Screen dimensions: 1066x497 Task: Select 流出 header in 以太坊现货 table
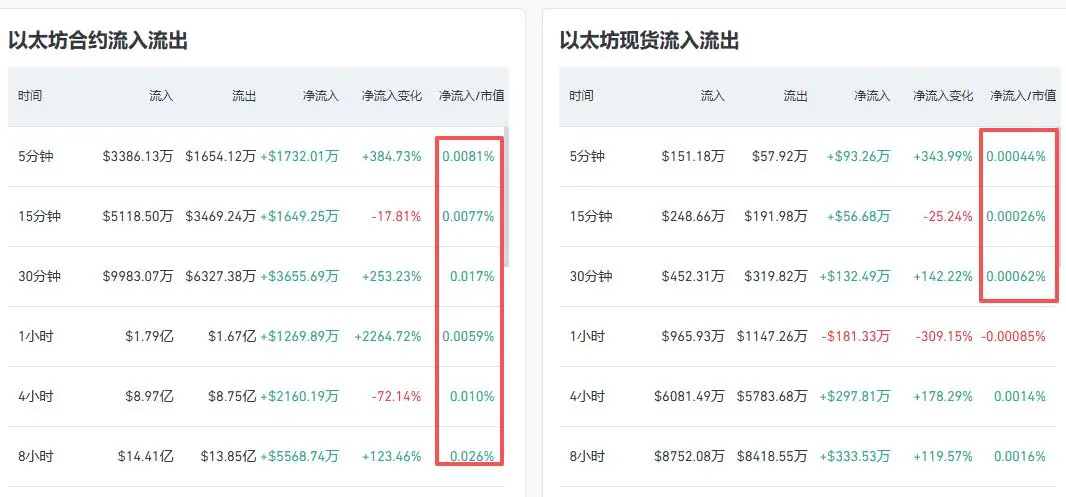(x=795, y=96)
